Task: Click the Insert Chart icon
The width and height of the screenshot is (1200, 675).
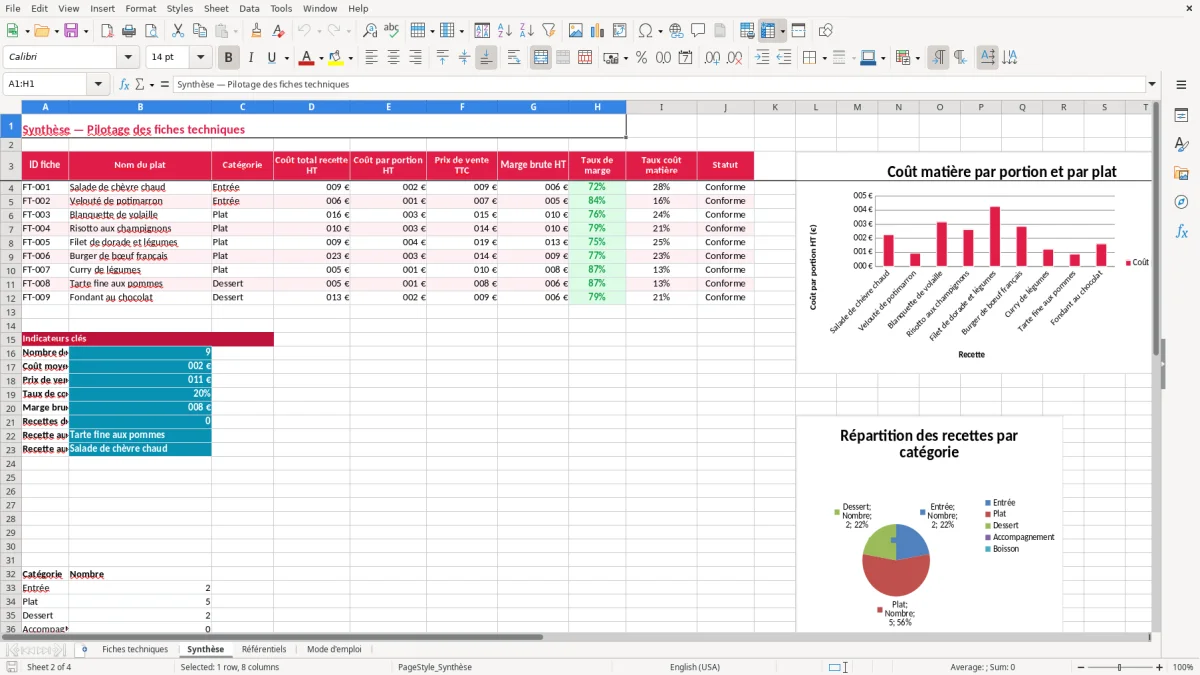Action: tap(598, 31)
